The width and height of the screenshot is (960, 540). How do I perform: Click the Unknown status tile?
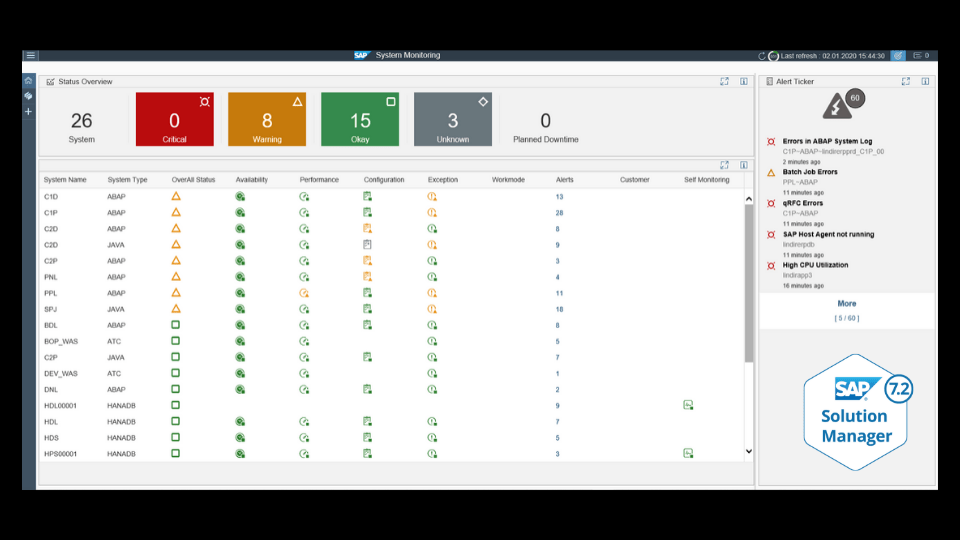click(x=453, y=120)
